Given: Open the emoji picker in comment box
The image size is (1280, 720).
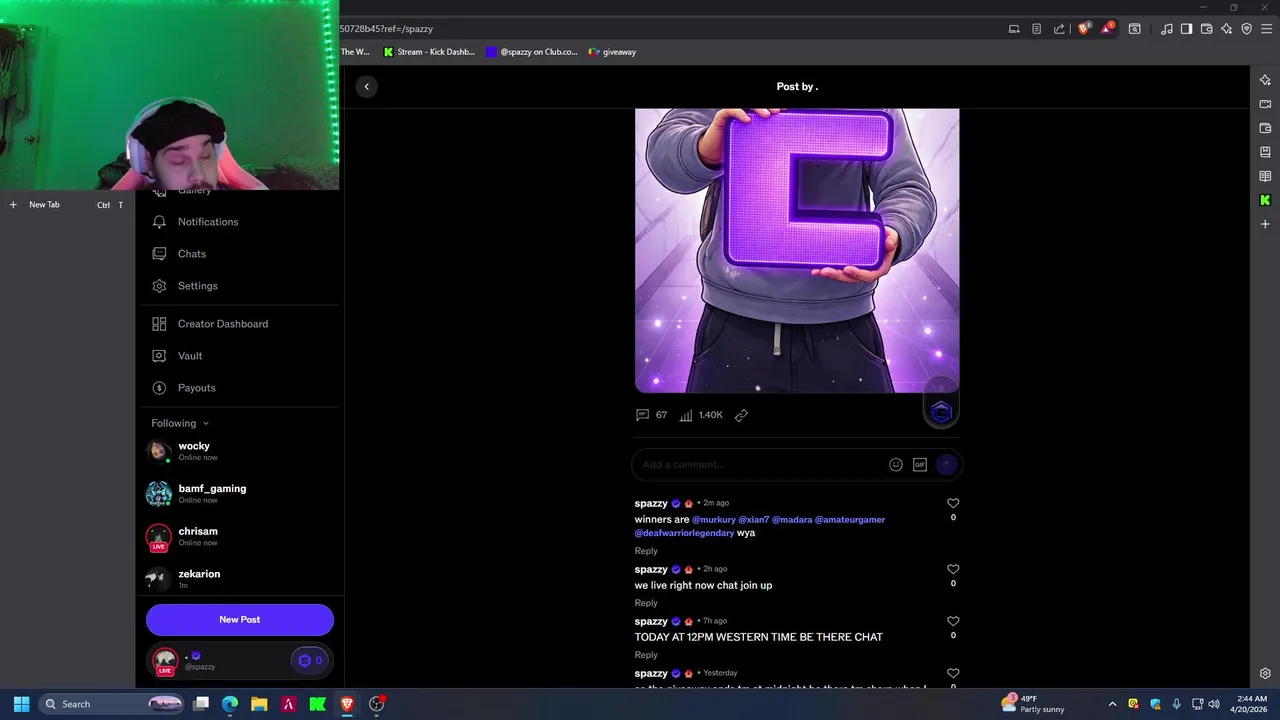Looking at the screenshot, I should (x=896, y=464).
